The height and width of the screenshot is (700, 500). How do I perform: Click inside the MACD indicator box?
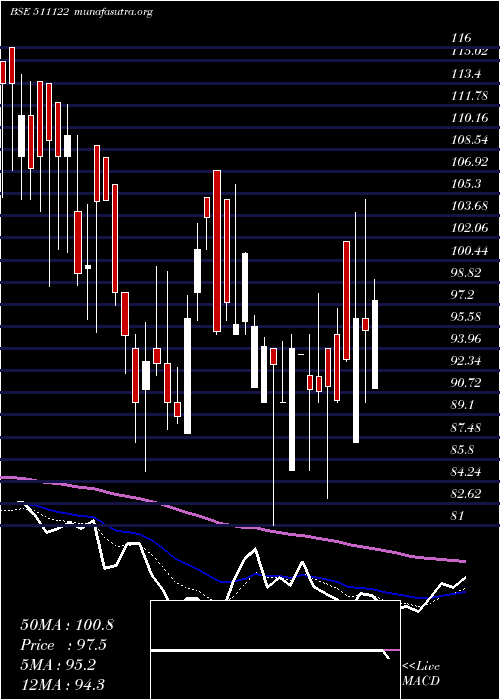pyautogui.click(x=275, y=650)
